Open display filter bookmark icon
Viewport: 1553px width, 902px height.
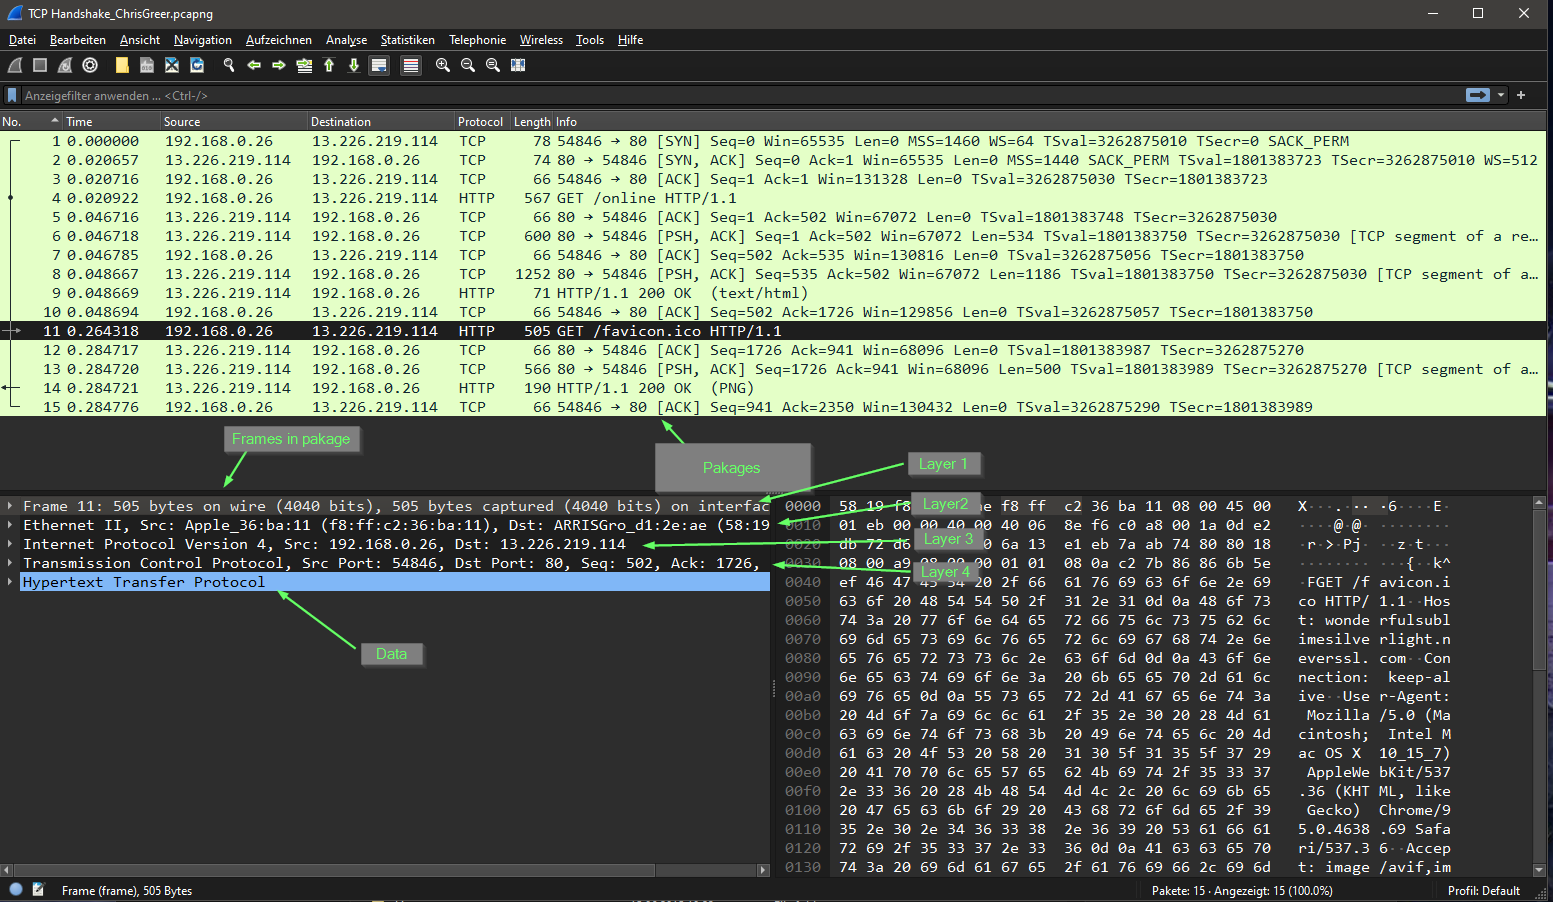click(12, 95)
